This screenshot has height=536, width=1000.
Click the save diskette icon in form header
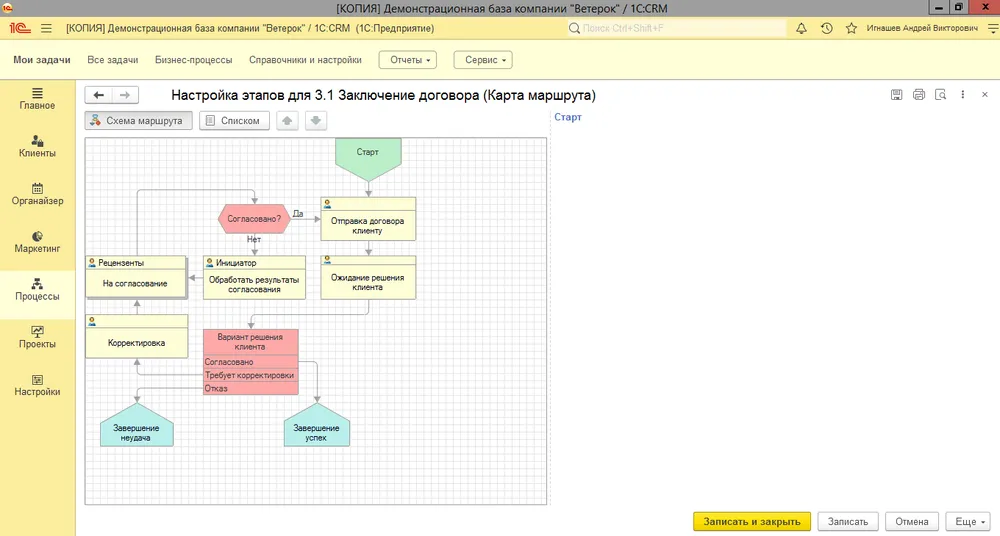(x=897, y=95)
